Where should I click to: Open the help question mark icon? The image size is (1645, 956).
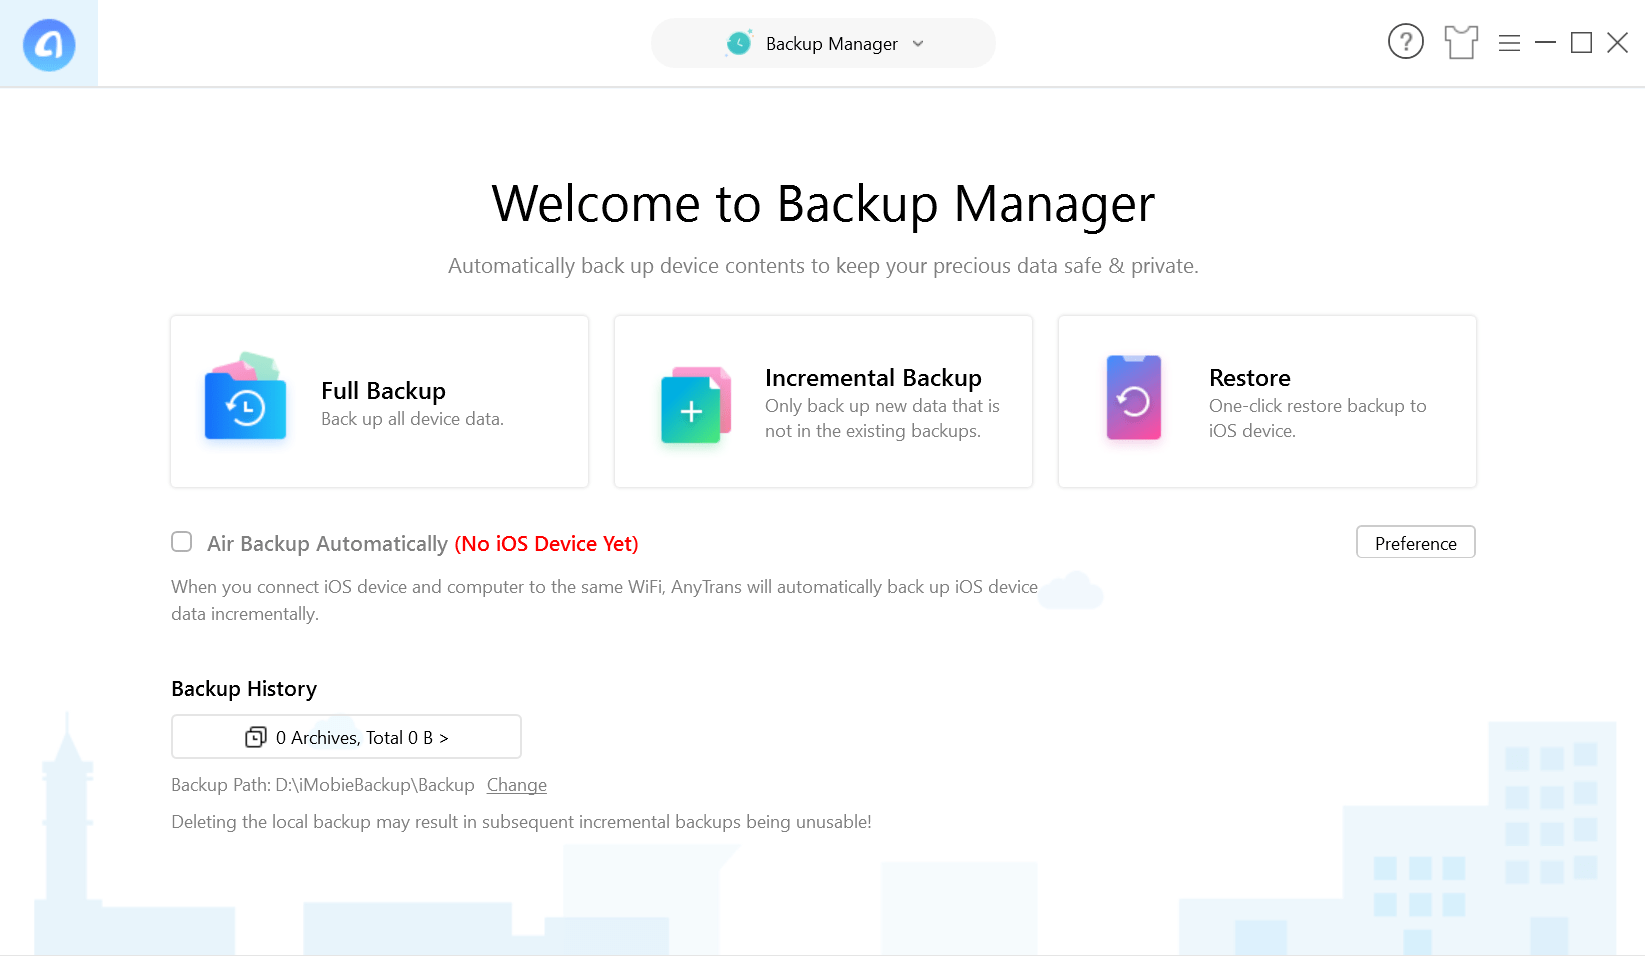pos(1405,42)
